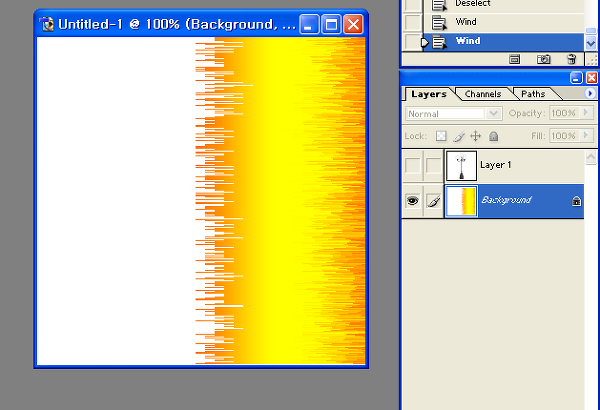Select the highlighted Wind history state
The image size is (600, 410).
pyautogui.click(x=504, y=41)
